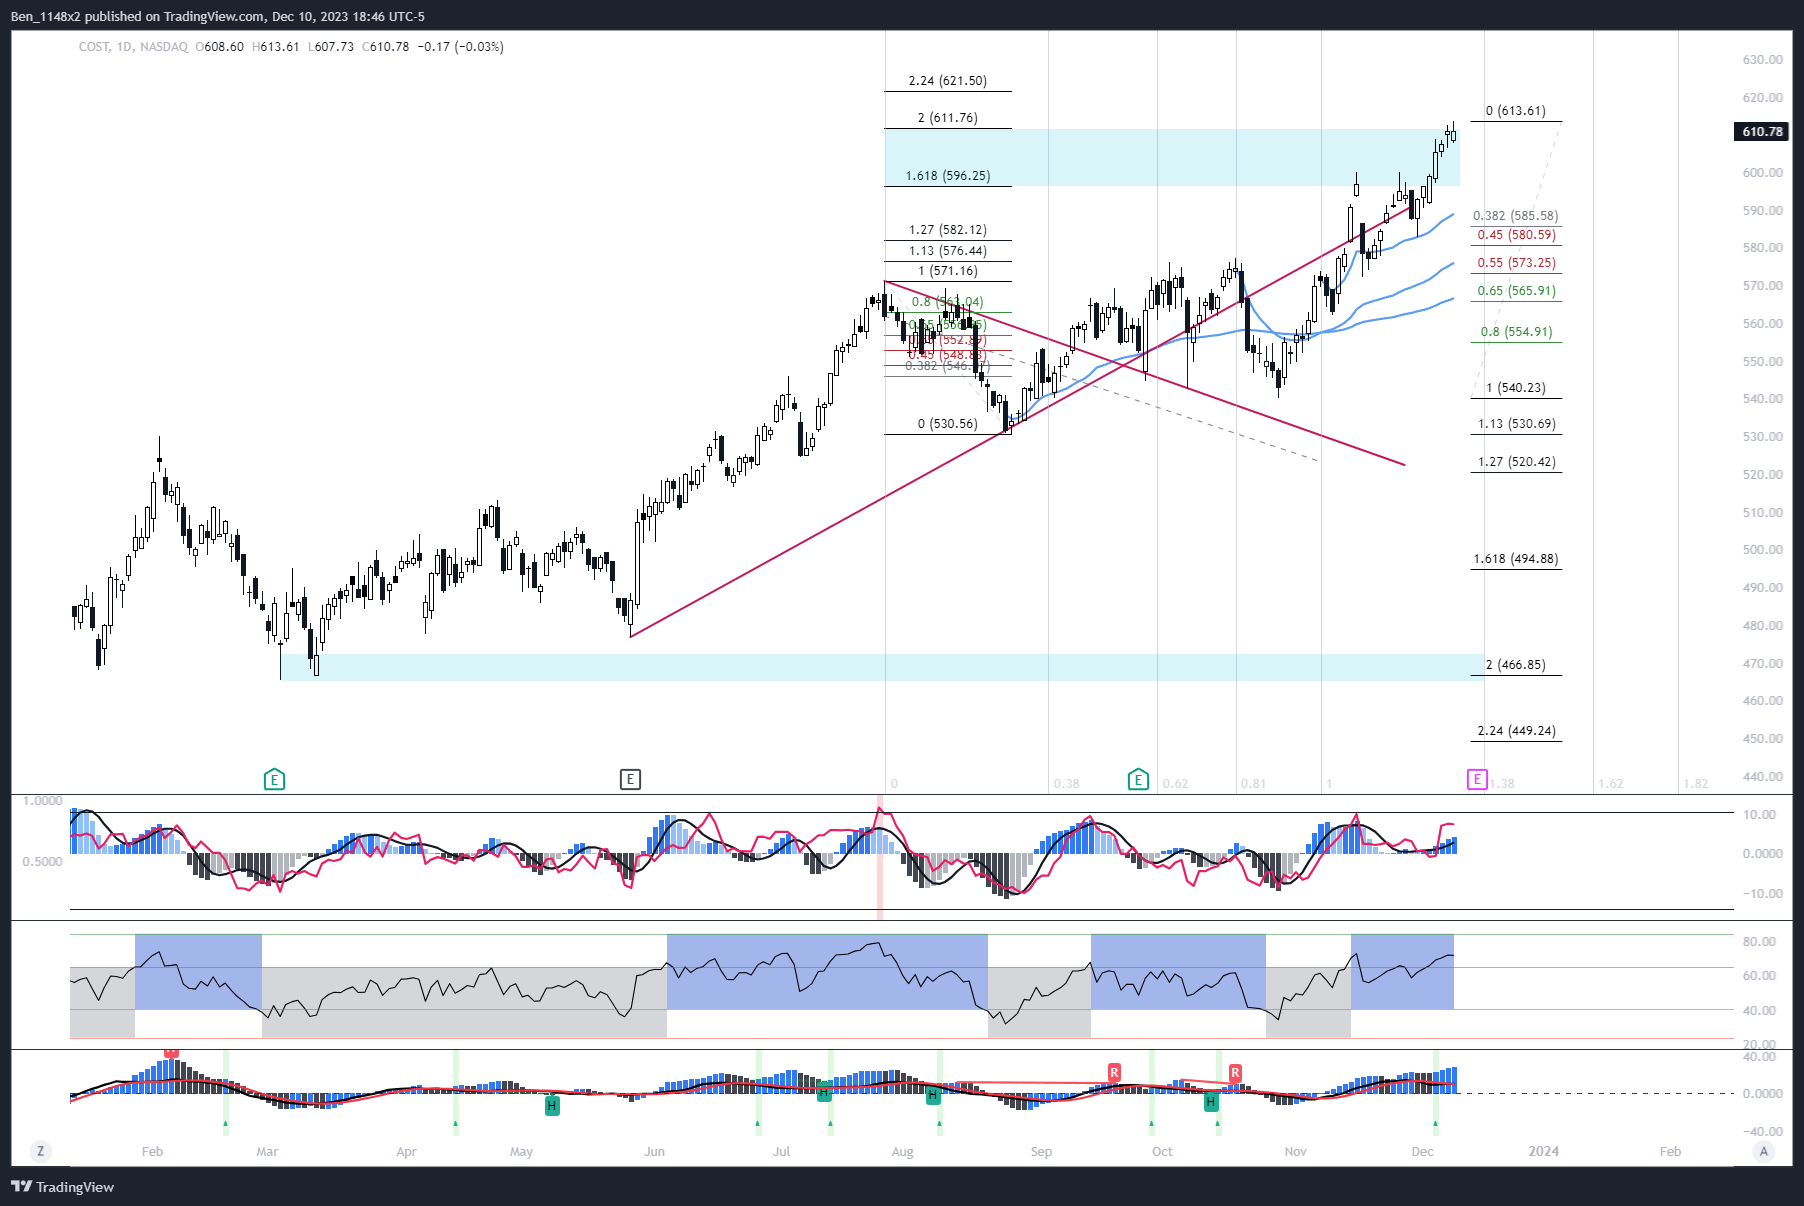
Task: Click the 1.38 Fibonacci time zone label
Action: pos(1502,784)
